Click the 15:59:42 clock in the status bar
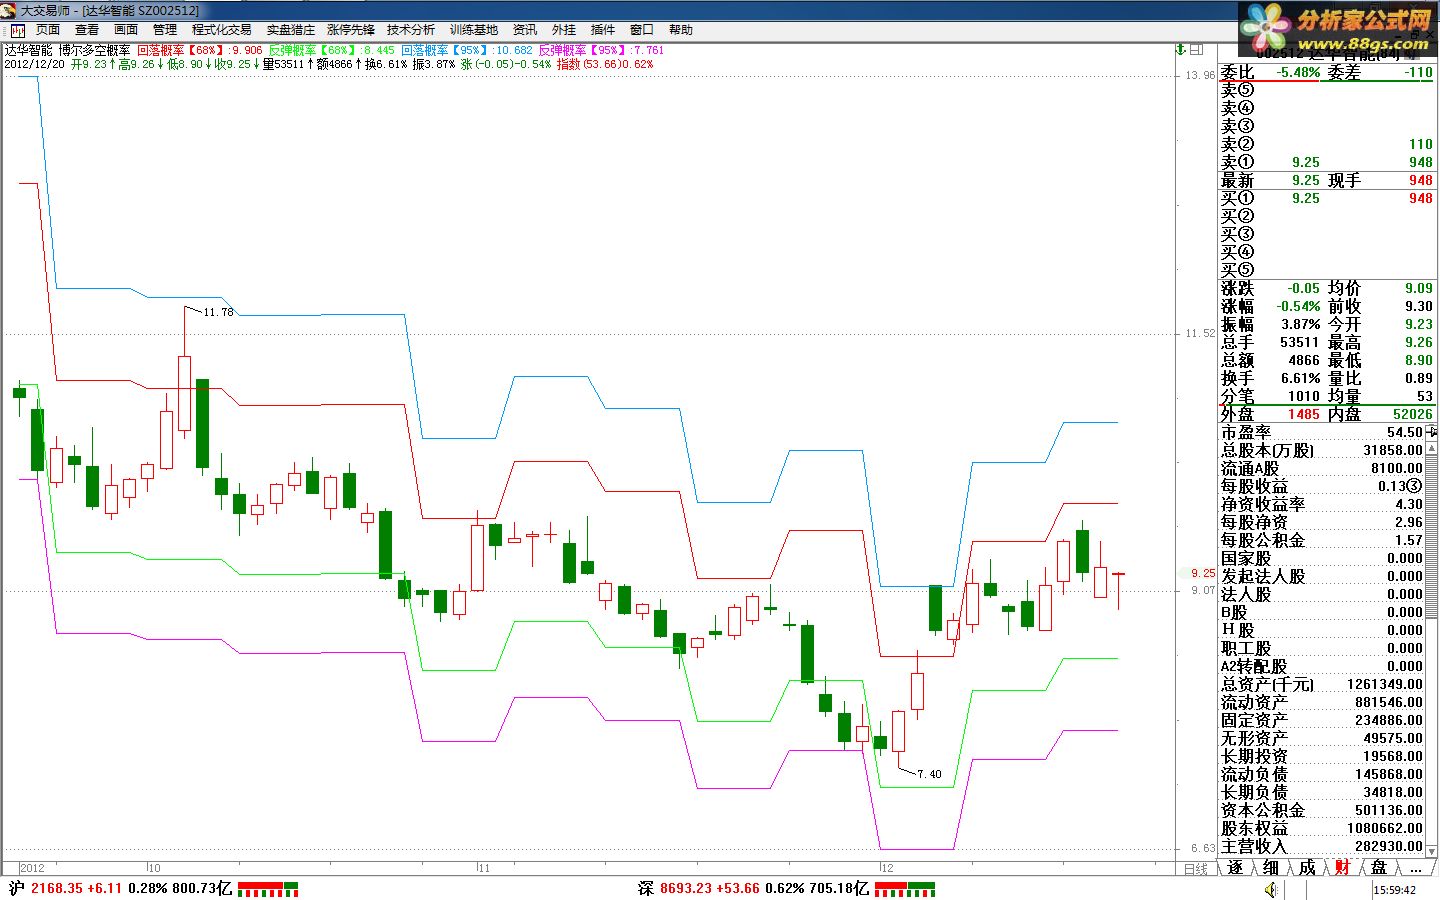Image resolution: width=1440 pixels, height=900 pixels. [x=1394, y=890]
